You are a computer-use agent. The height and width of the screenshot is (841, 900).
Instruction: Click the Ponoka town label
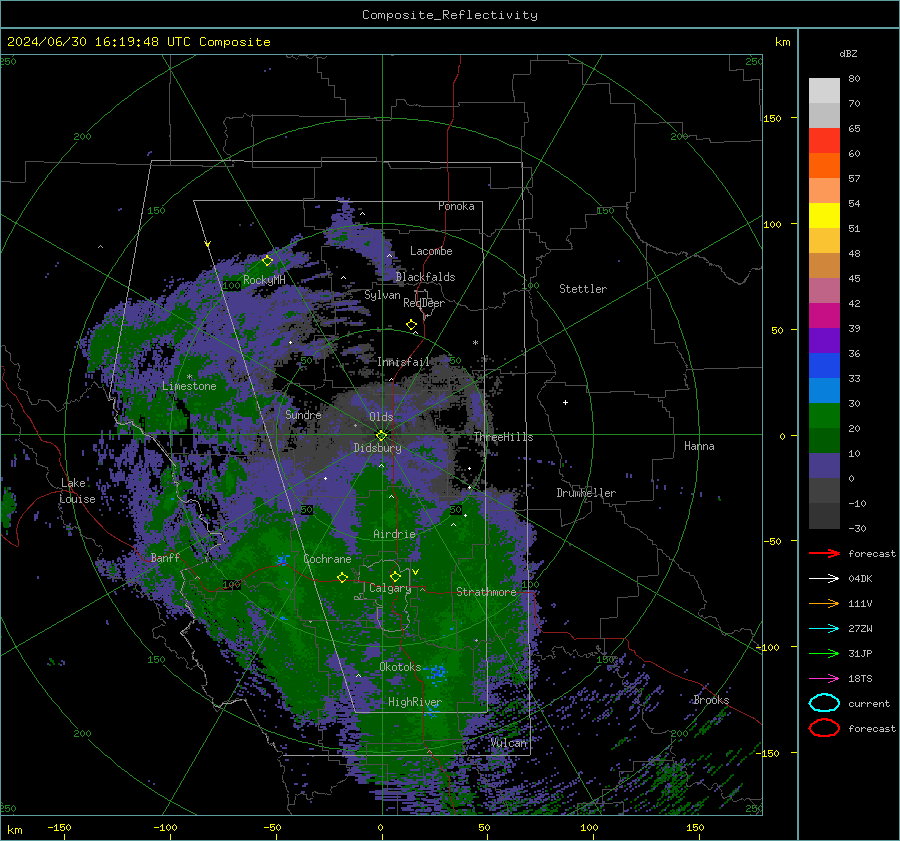point(456,206)
